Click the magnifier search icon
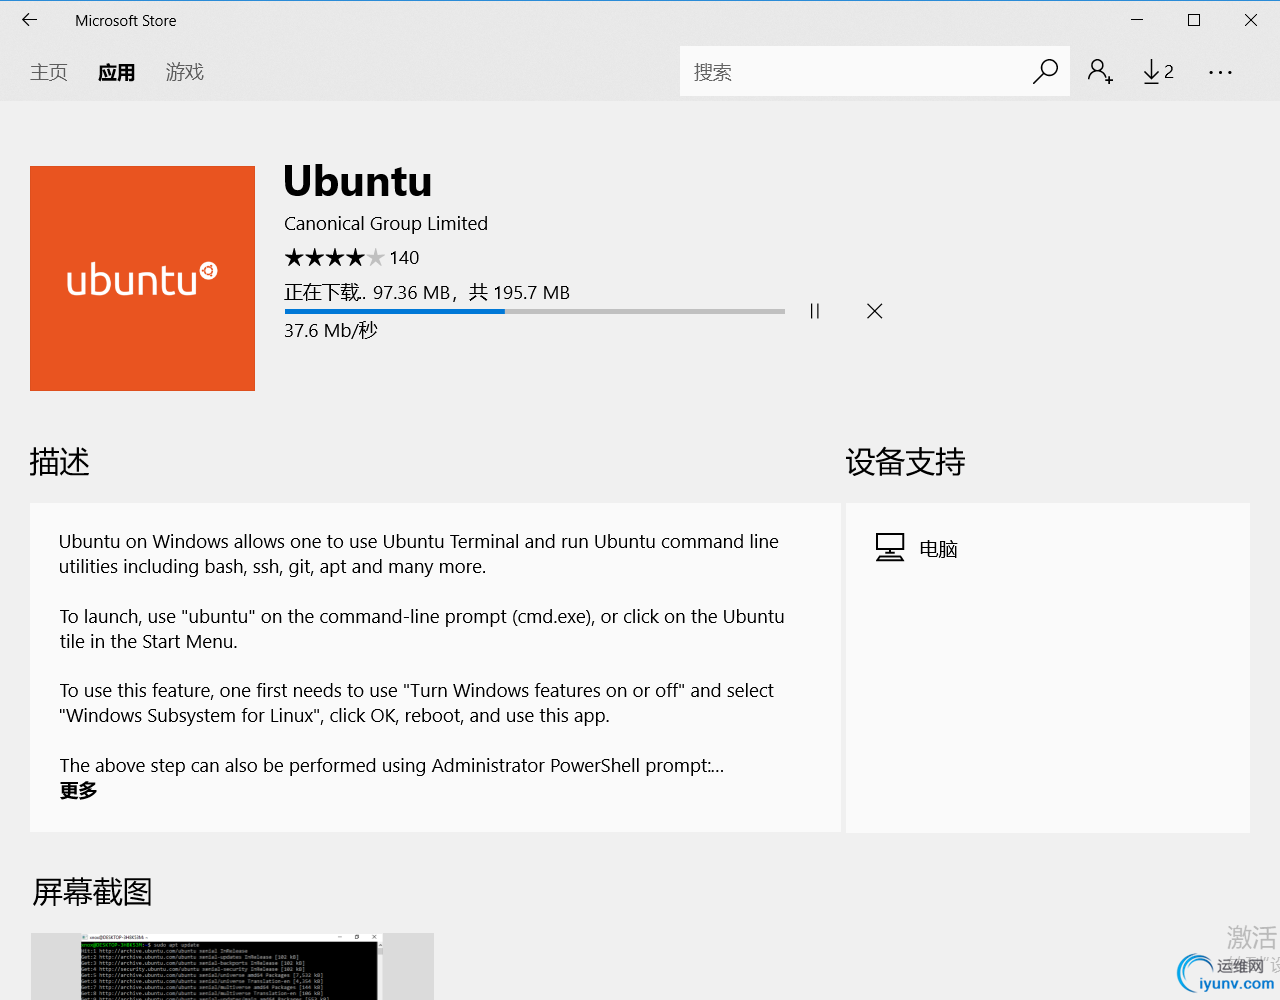Viewport: 1280px width, 1000px height. pos(1045,71)
